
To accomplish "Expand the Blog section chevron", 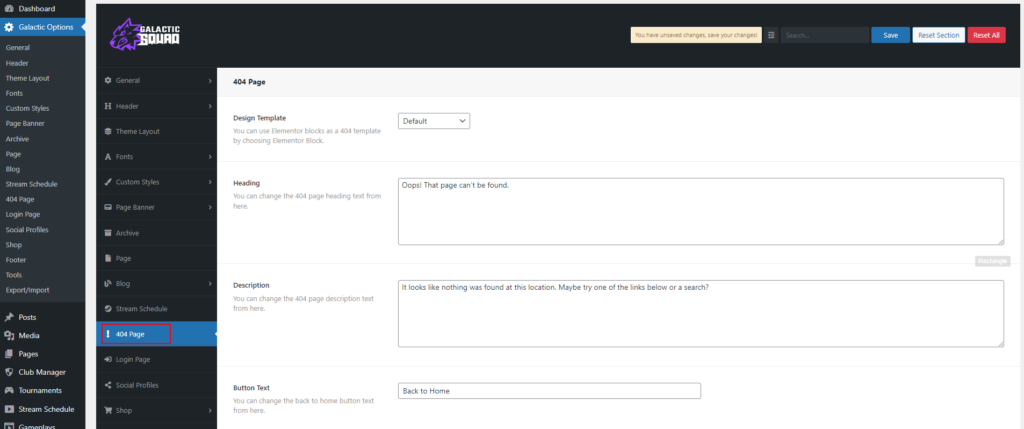I will [210, 284].
